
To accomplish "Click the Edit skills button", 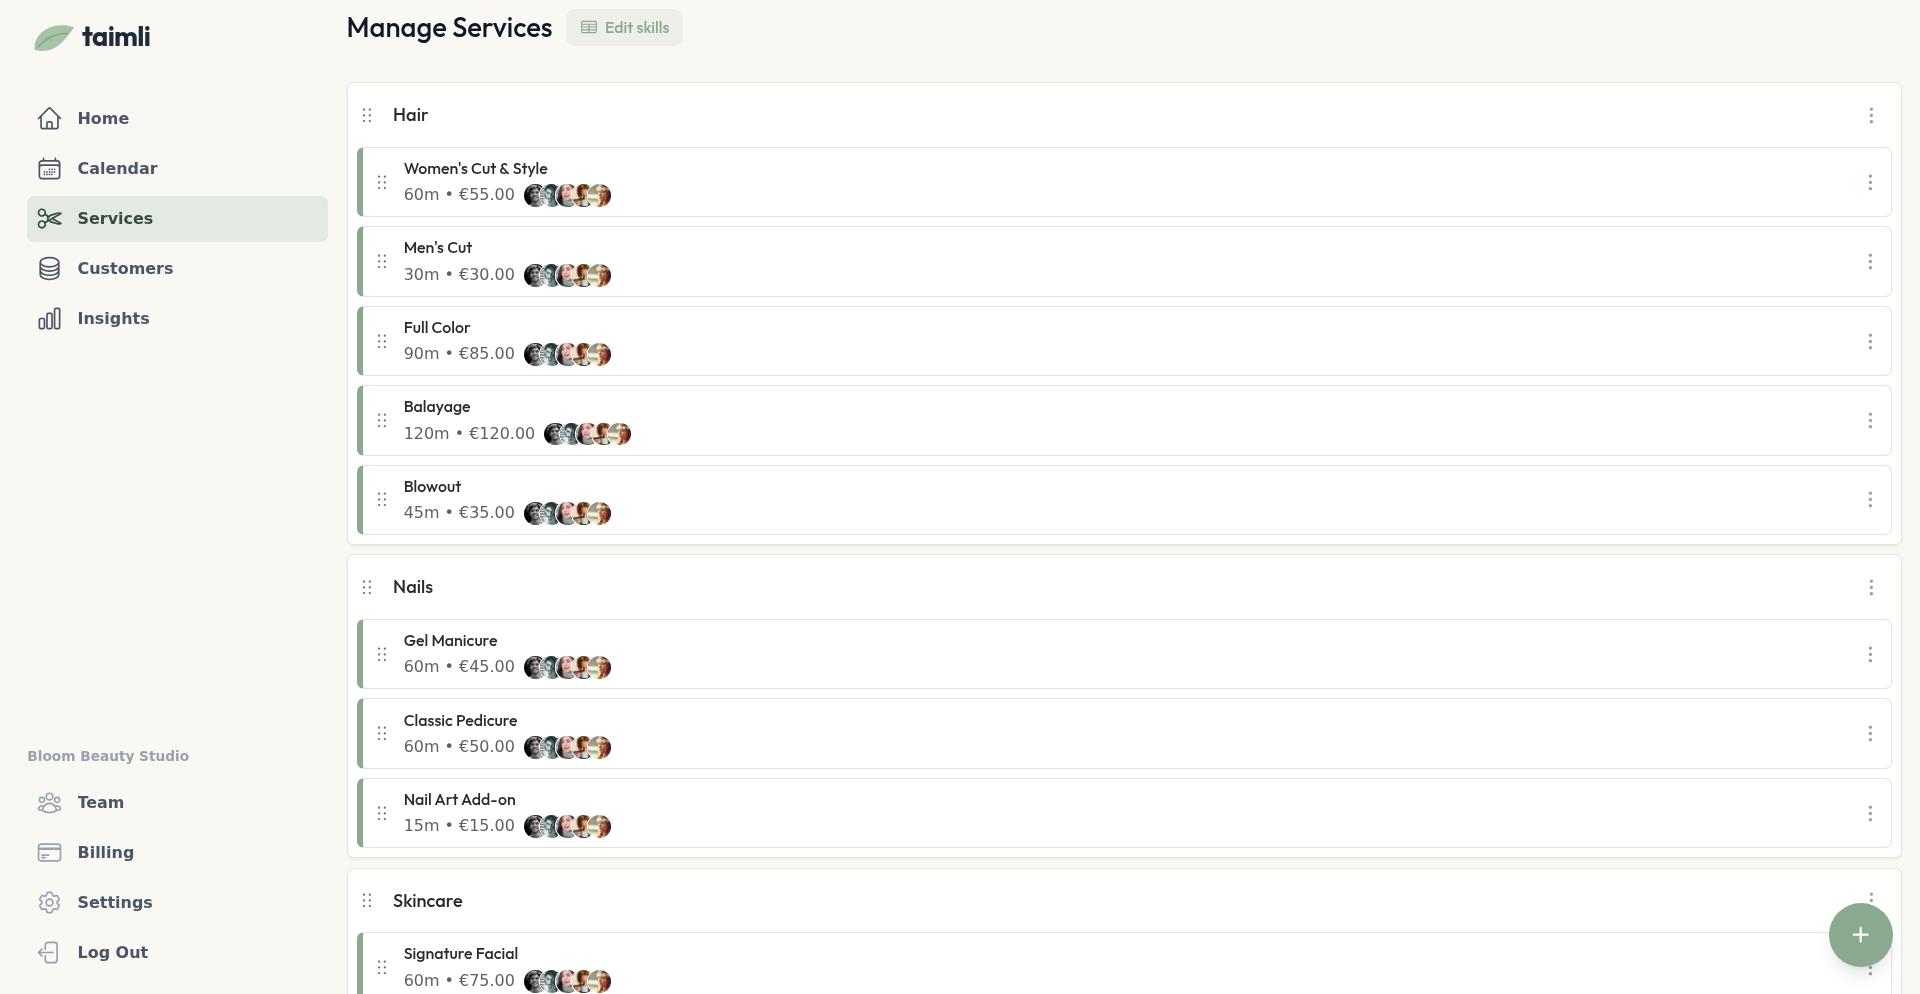I will point(624,28).
